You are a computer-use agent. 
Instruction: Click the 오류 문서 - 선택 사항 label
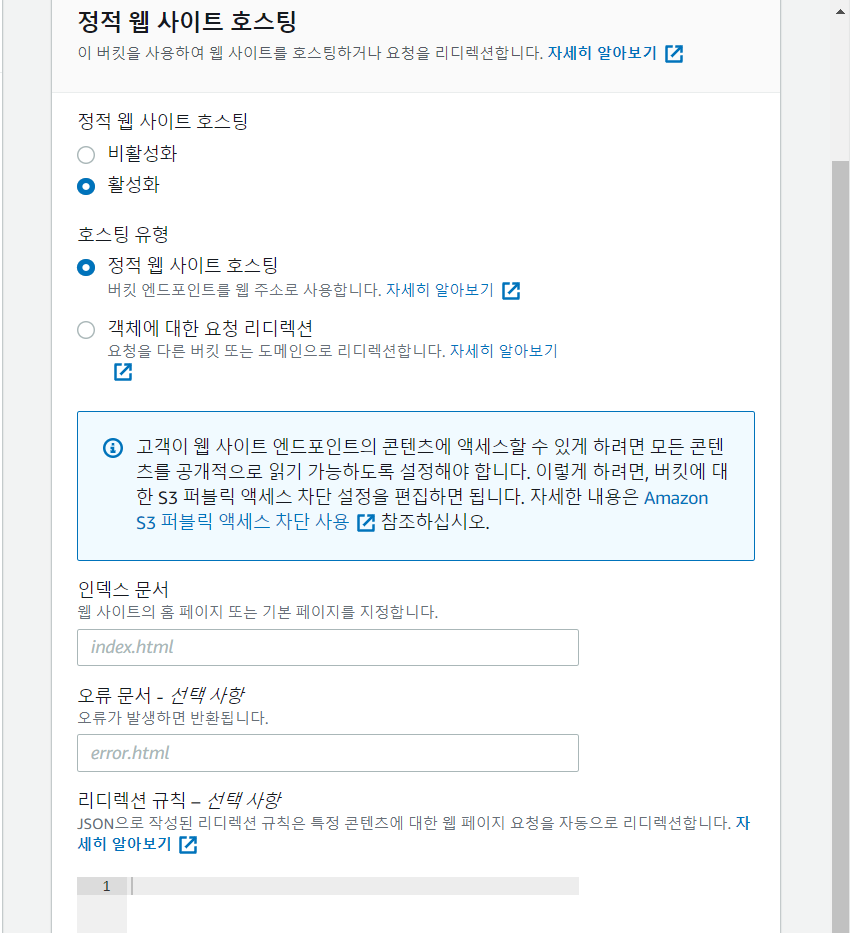161,694
